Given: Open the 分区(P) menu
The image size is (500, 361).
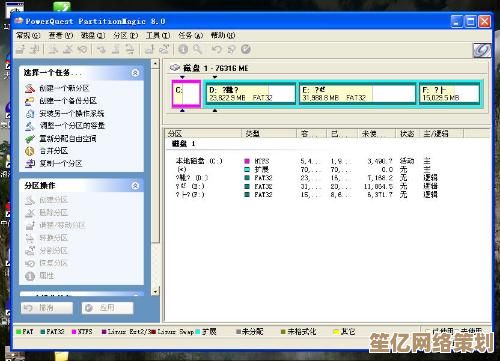Looking at the screenshot, I should coord(125,35).
